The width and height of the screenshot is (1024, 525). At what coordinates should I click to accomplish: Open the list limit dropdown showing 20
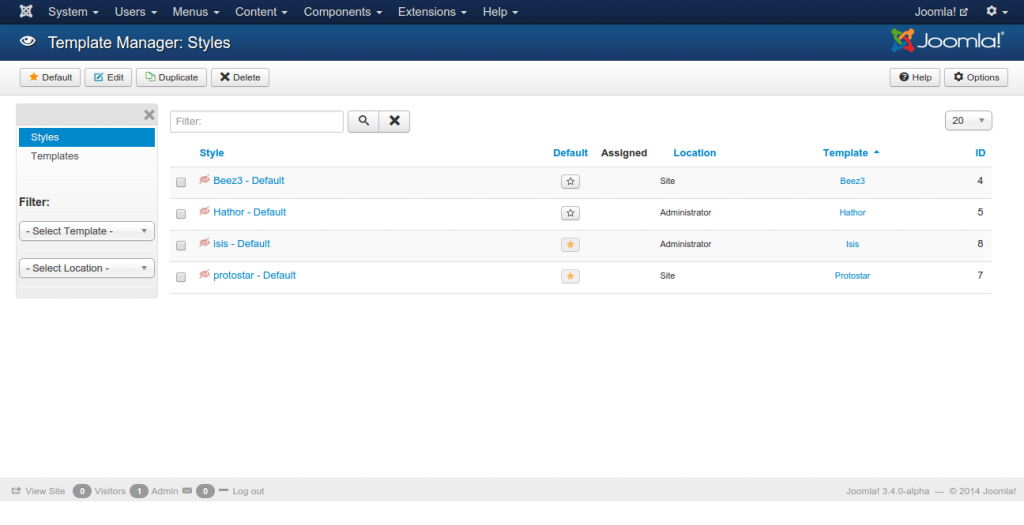click(968, 120)
